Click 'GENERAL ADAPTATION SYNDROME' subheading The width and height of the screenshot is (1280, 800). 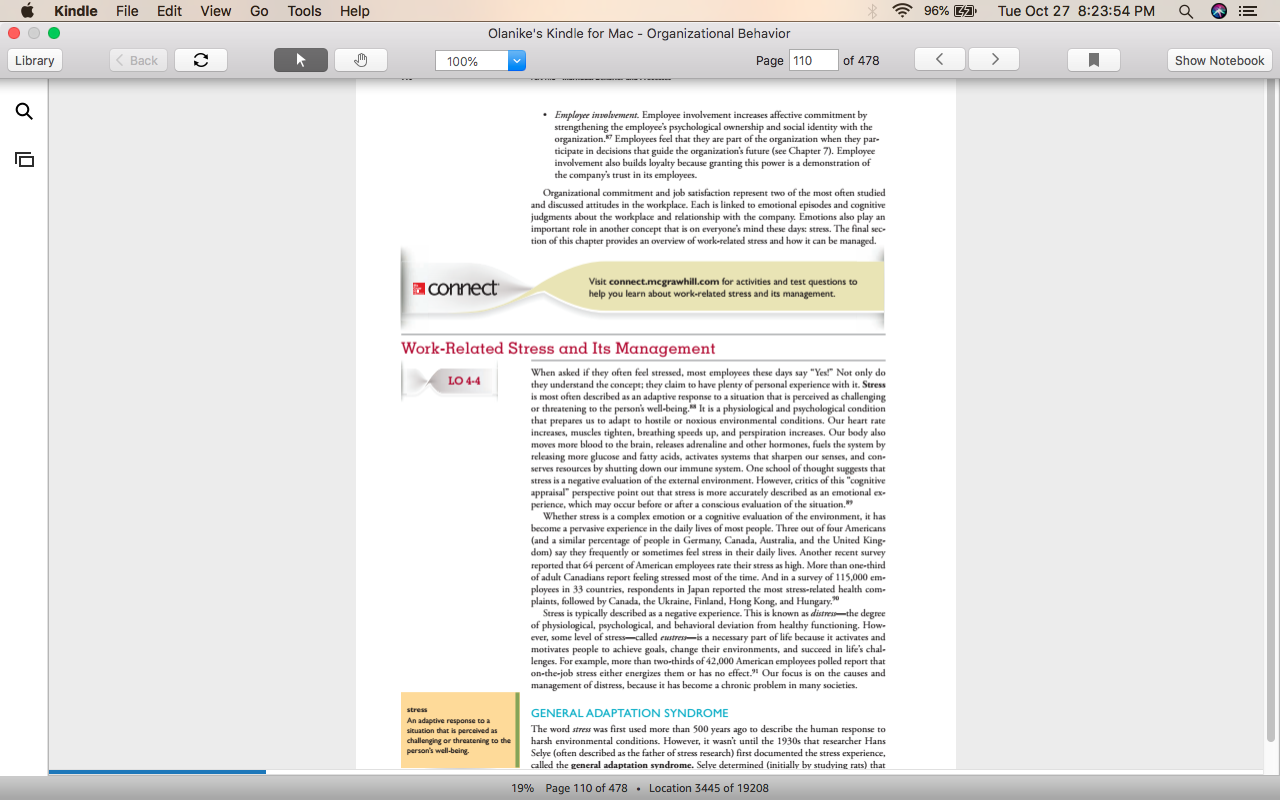[x=629, y=713]
